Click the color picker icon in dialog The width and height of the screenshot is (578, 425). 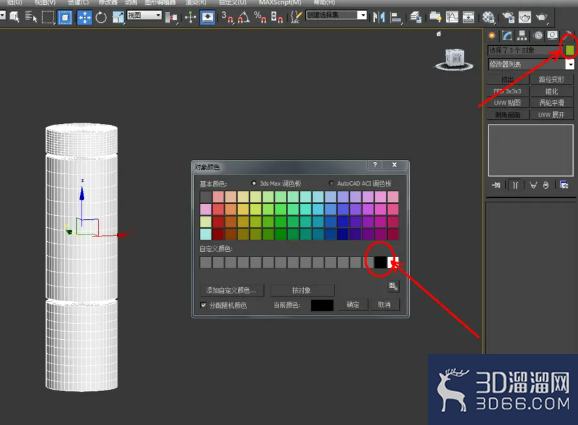click(x=393, y=286)
